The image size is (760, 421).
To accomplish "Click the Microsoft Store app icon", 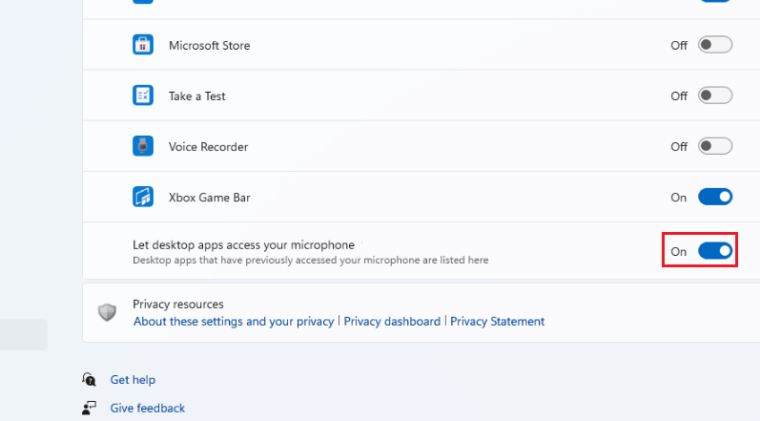I will (x=143, y=45).
